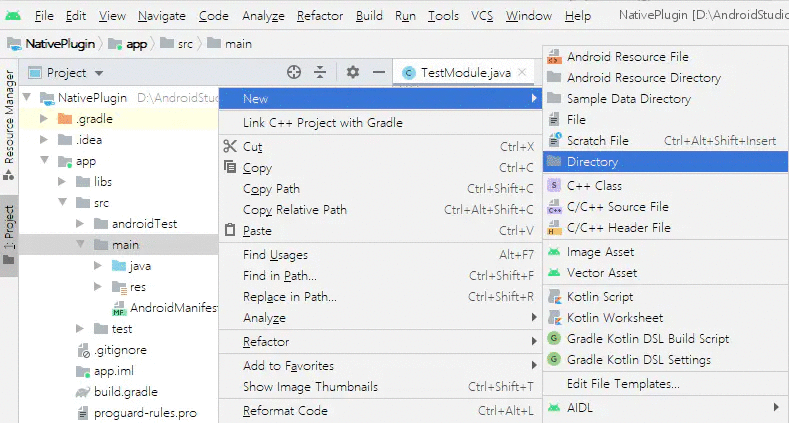Select build.gradle file in tree
This screenshot has height=423, width=789.
[125, 392]
